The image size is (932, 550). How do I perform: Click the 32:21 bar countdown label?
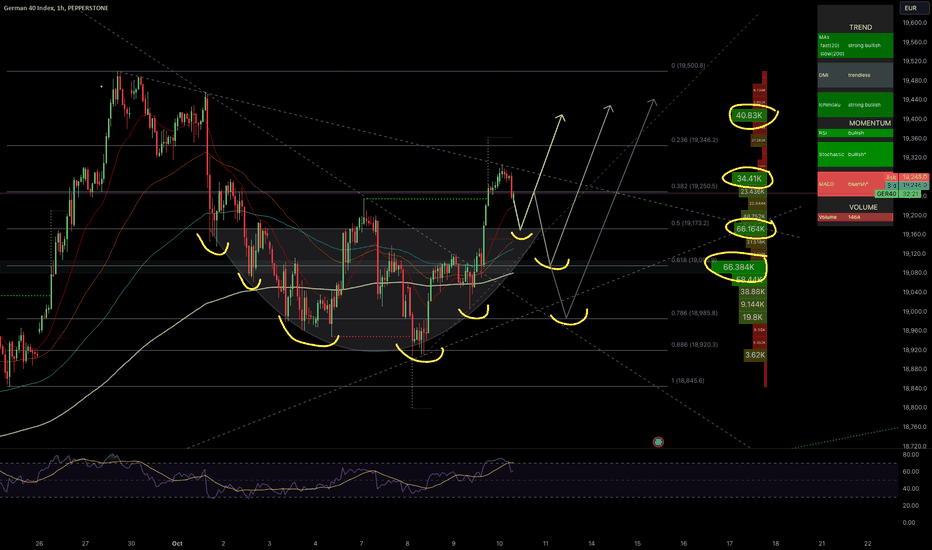click(910, 194)
